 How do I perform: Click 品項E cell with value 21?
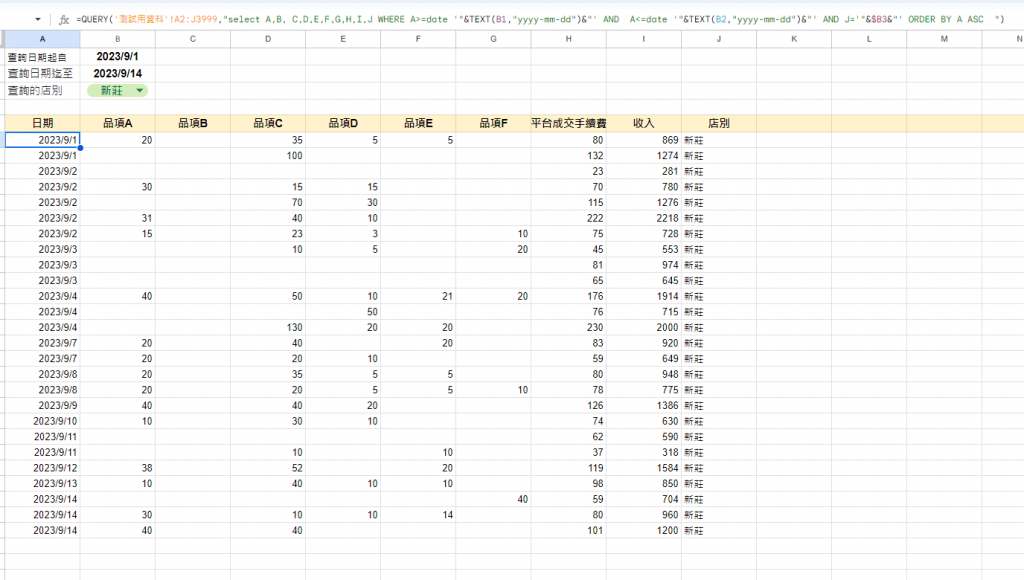pos(418,297)
